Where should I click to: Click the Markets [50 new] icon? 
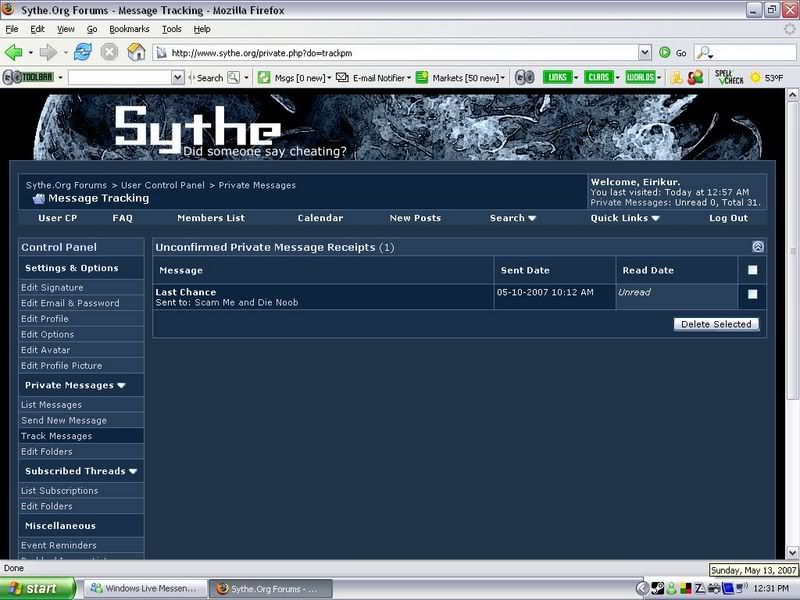(422, 78)
